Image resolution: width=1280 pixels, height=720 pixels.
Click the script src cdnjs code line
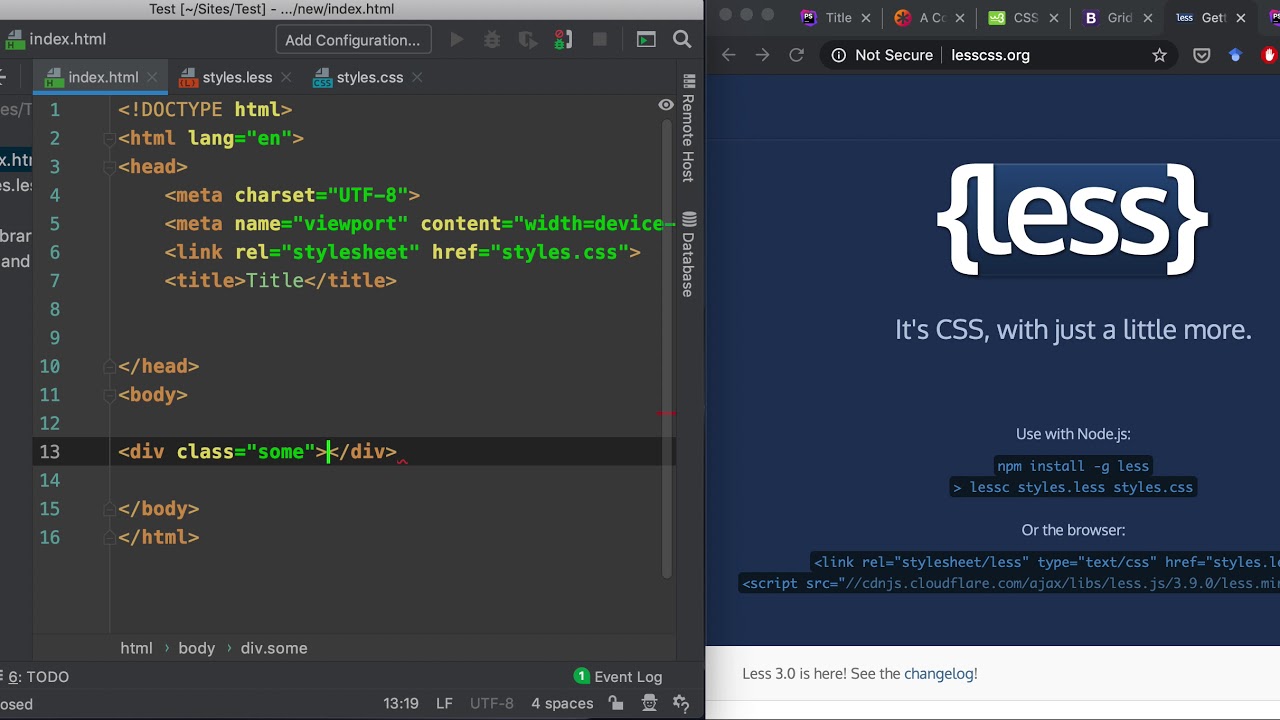click(x=1011, y=584)
